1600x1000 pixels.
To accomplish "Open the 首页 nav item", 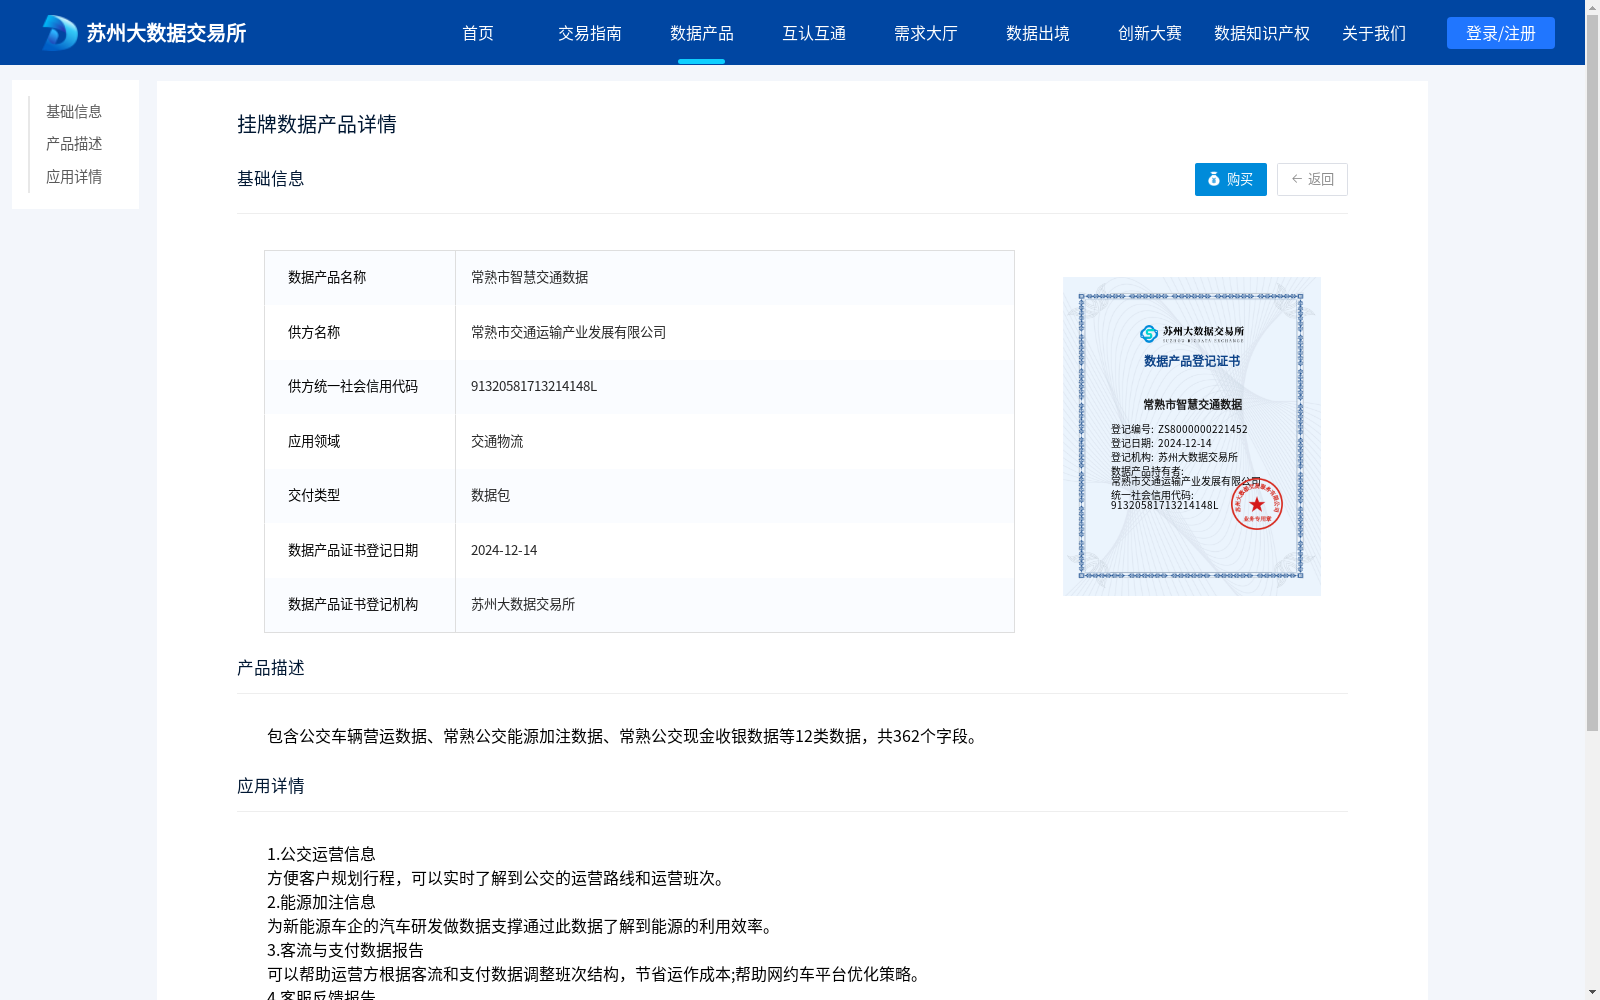I will click(x=478, y=33).
